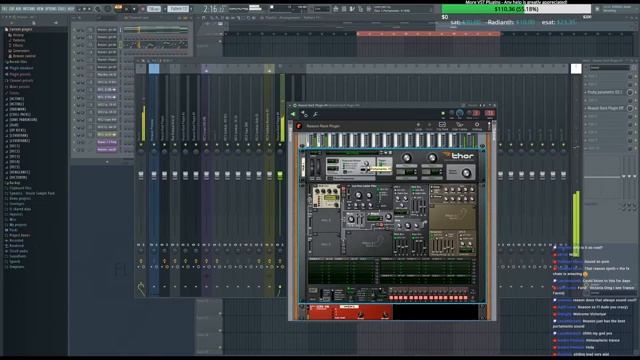Toggle Reason Rack Plugin FX enable
The height and width of the screenshot is (360, 640).
(630, 108)
